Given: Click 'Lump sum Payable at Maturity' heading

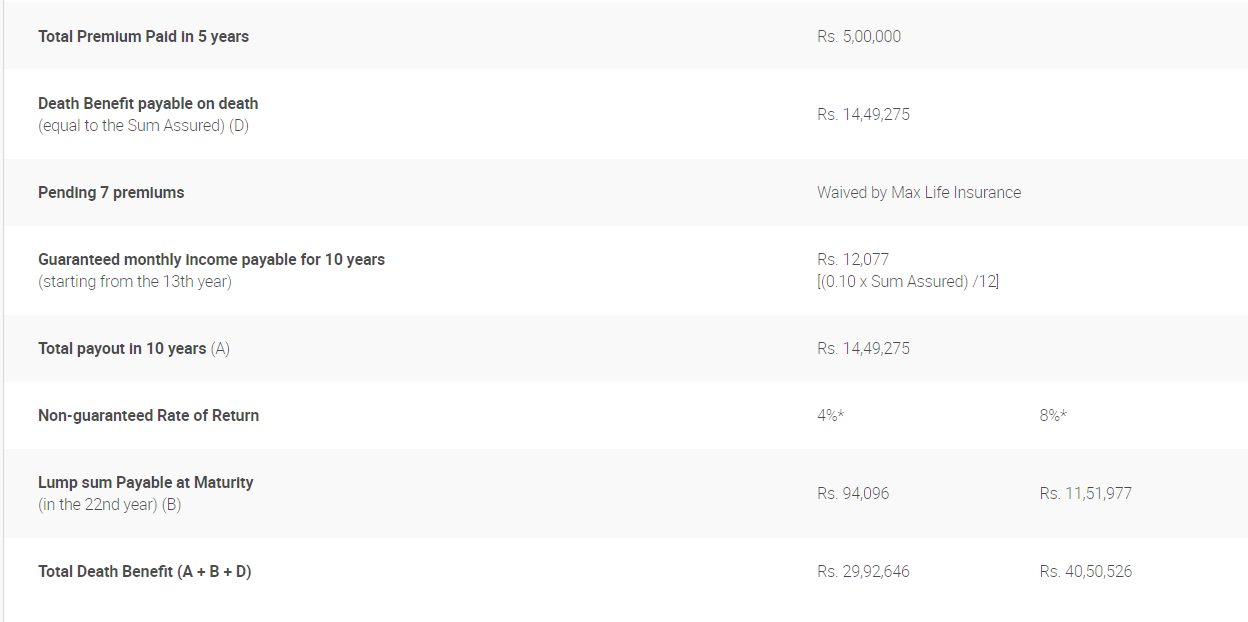Looking at the screenshot, I should [146, 482].
